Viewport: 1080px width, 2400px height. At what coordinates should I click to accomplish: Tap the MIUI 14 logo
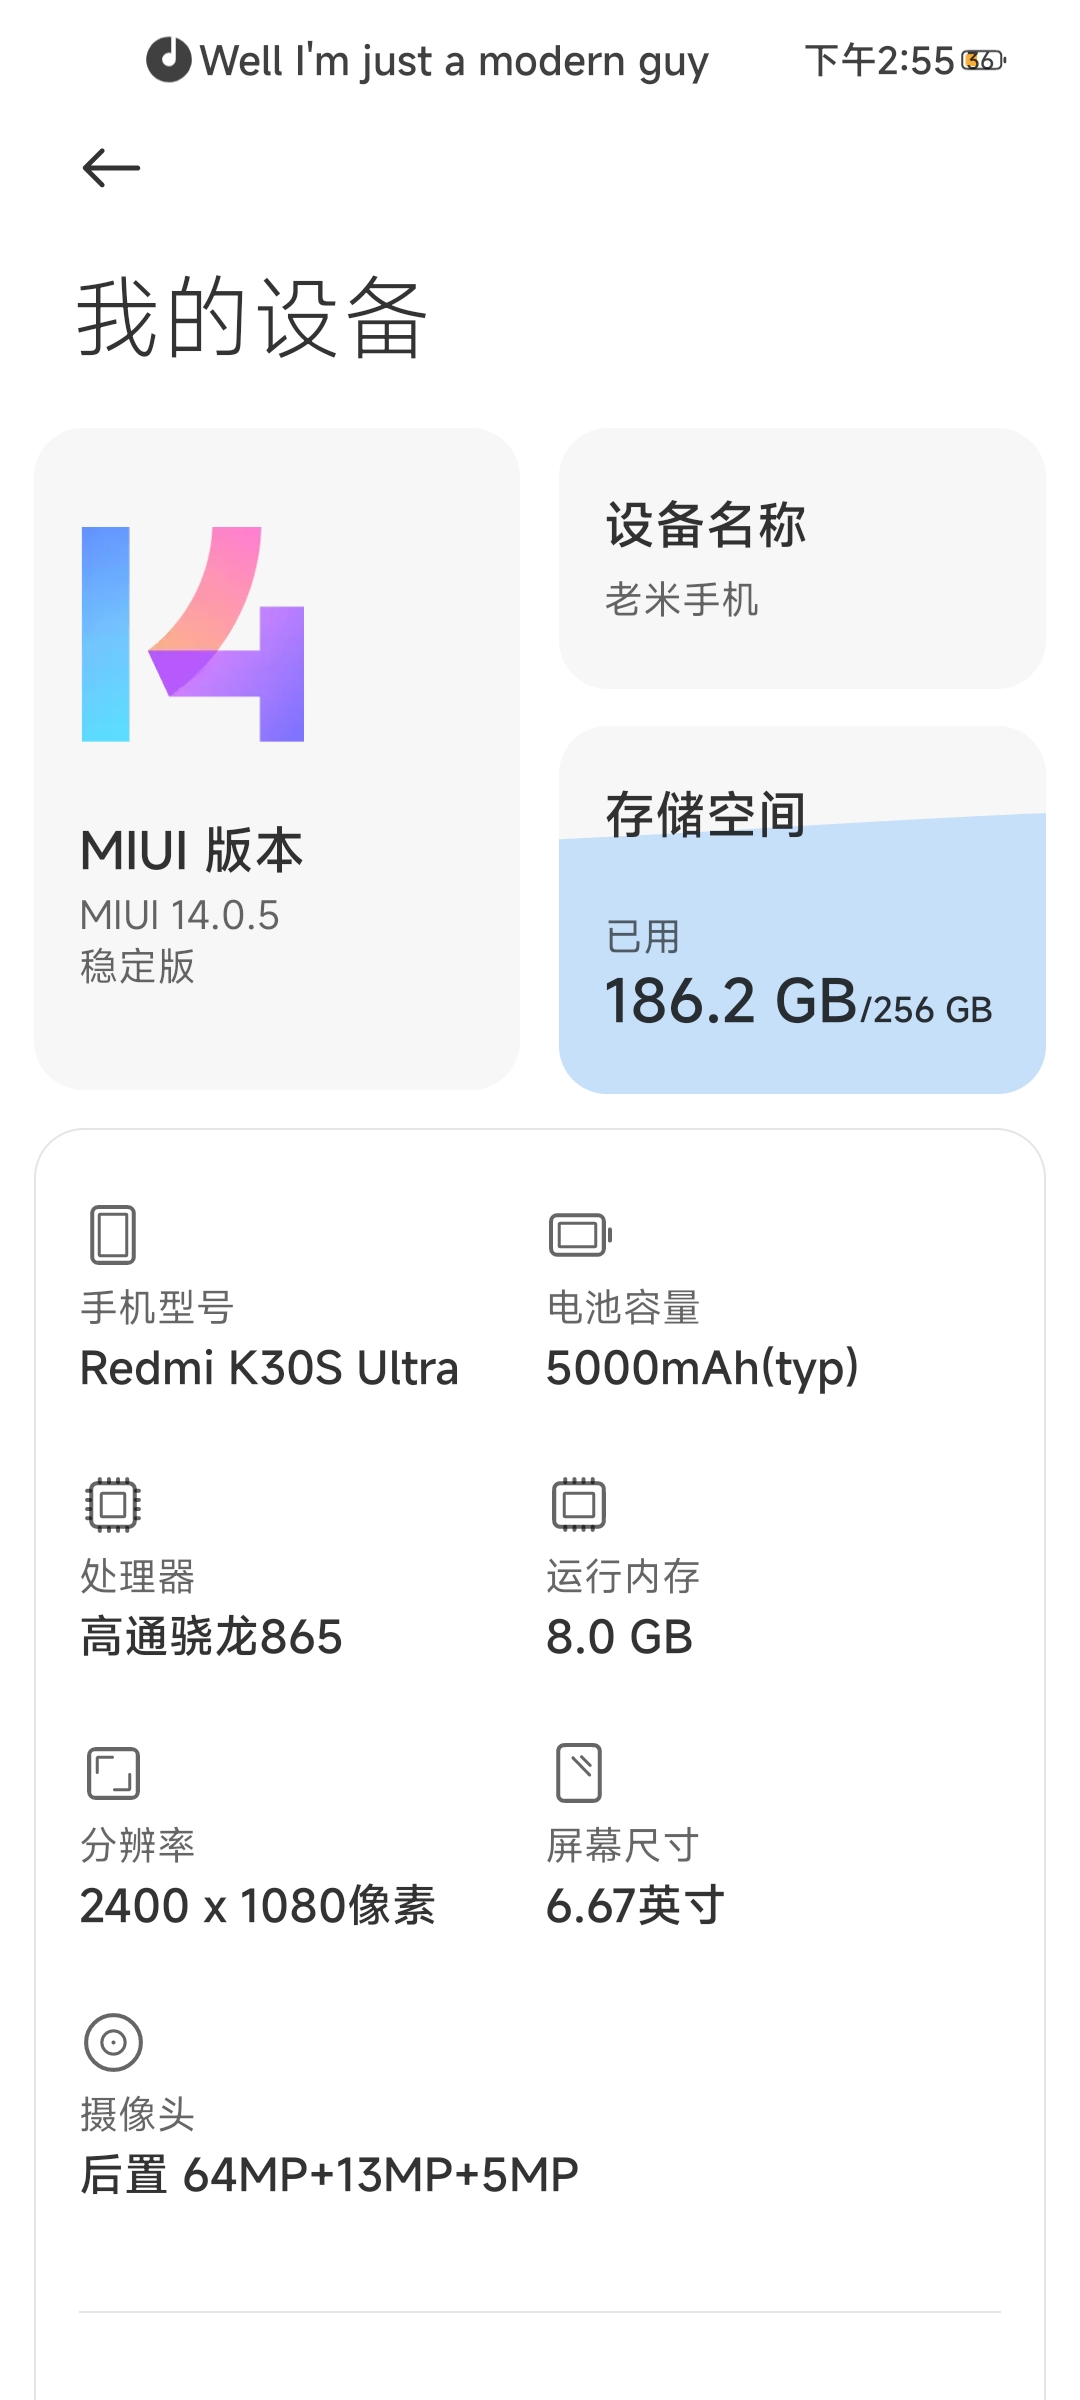point(193,634)
